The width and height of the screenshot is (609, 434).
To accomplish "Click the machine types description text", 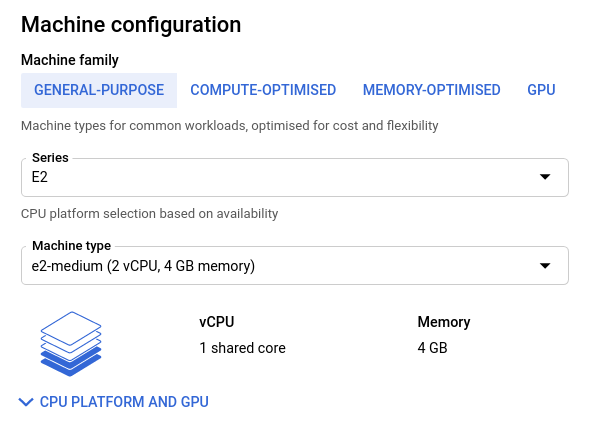I will click(229, 126).
